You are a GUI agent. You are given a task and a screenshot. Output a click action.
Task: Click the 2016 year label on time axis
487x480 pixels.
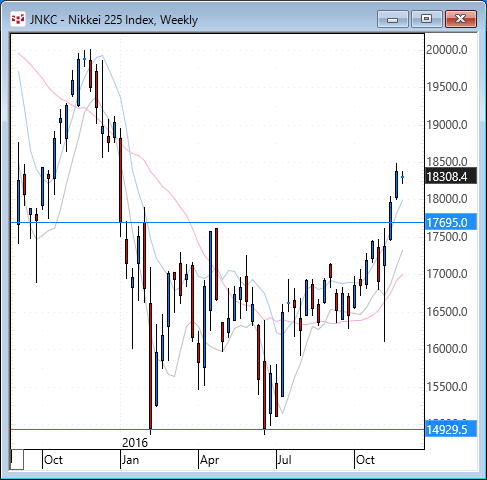click(x=135, y=443)
